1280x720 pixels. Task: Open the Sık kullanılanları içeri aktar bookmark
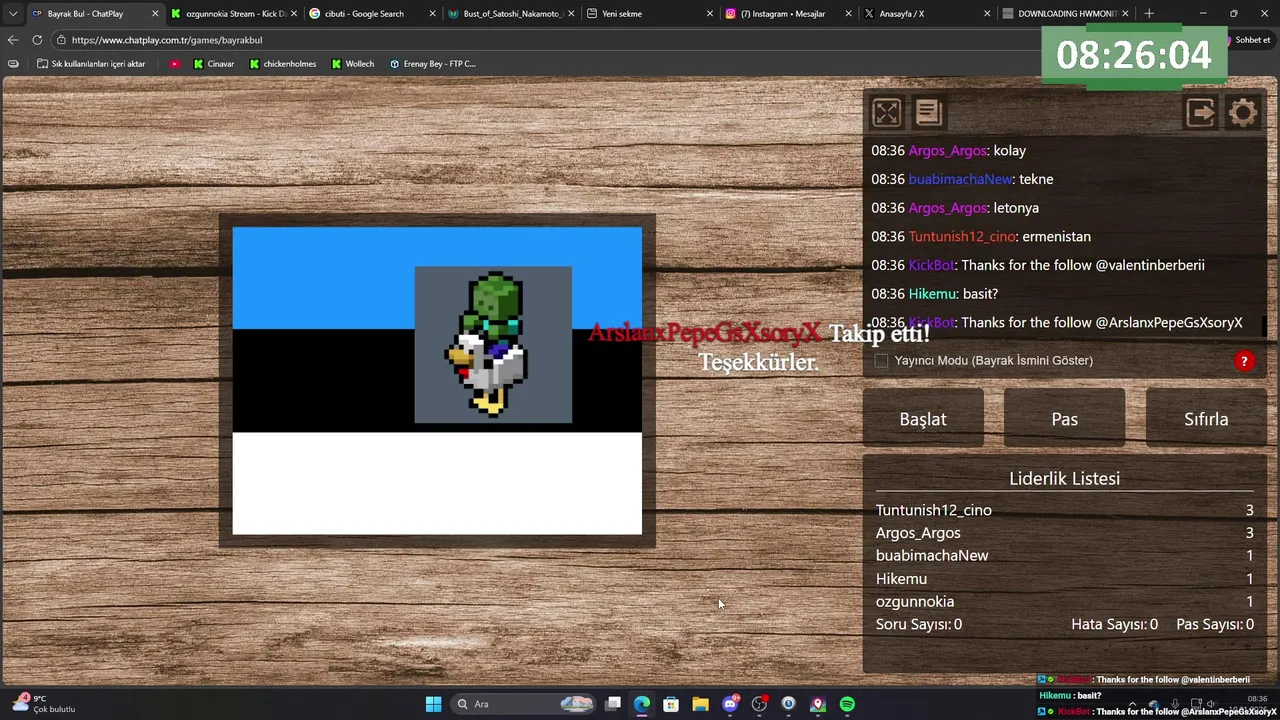coord(91,64)
